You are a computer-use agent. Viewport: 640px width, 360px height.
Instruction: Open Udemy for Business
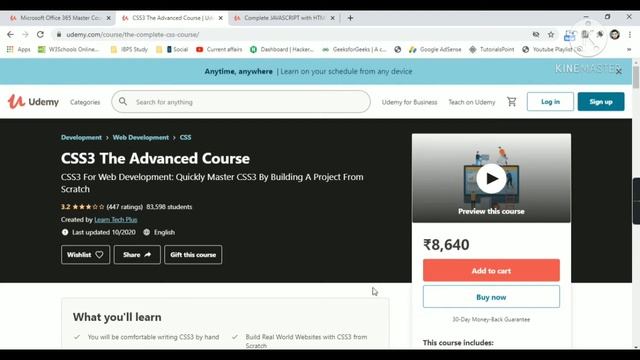tap(409, 102)
